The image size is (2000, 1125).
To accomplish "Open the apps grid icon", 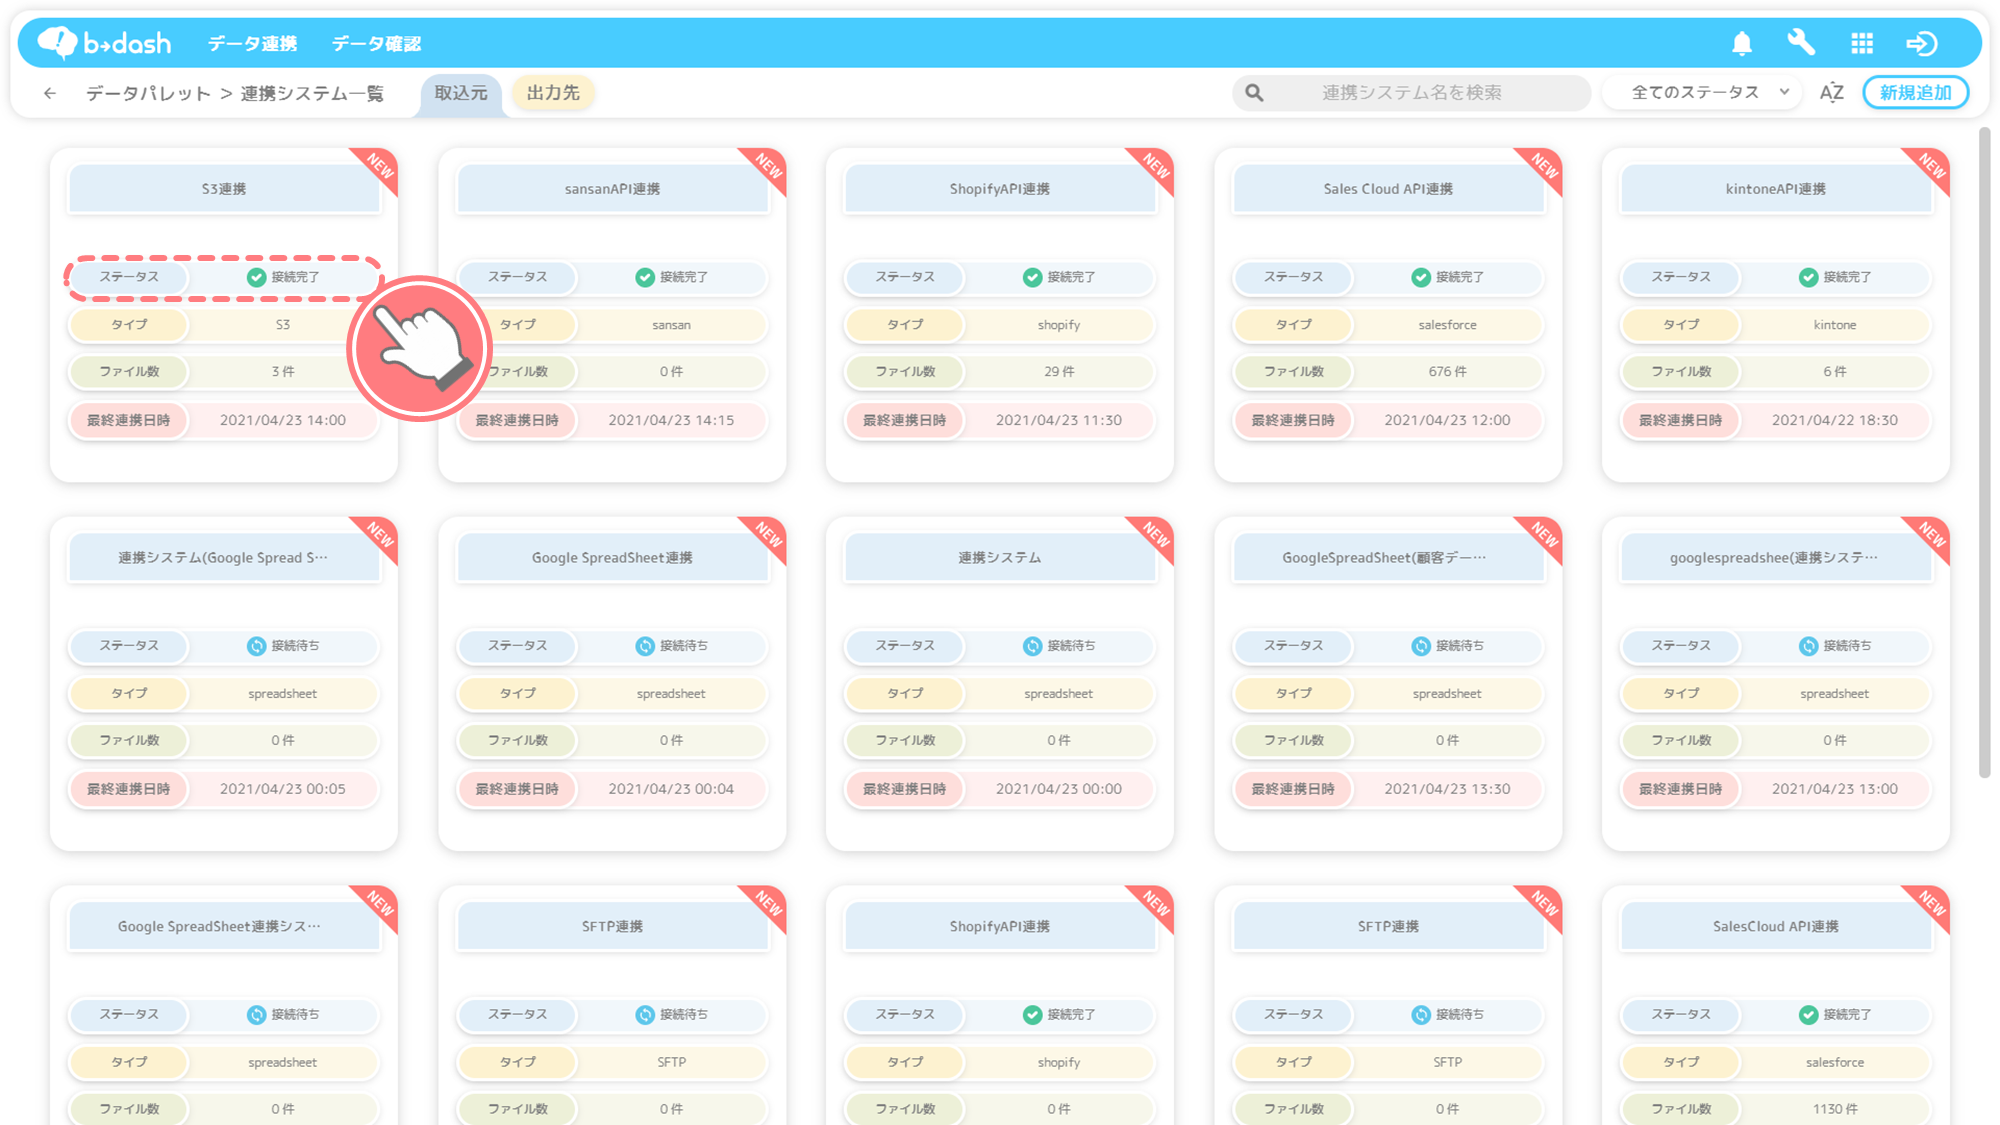I will [x=1862, y=43].
